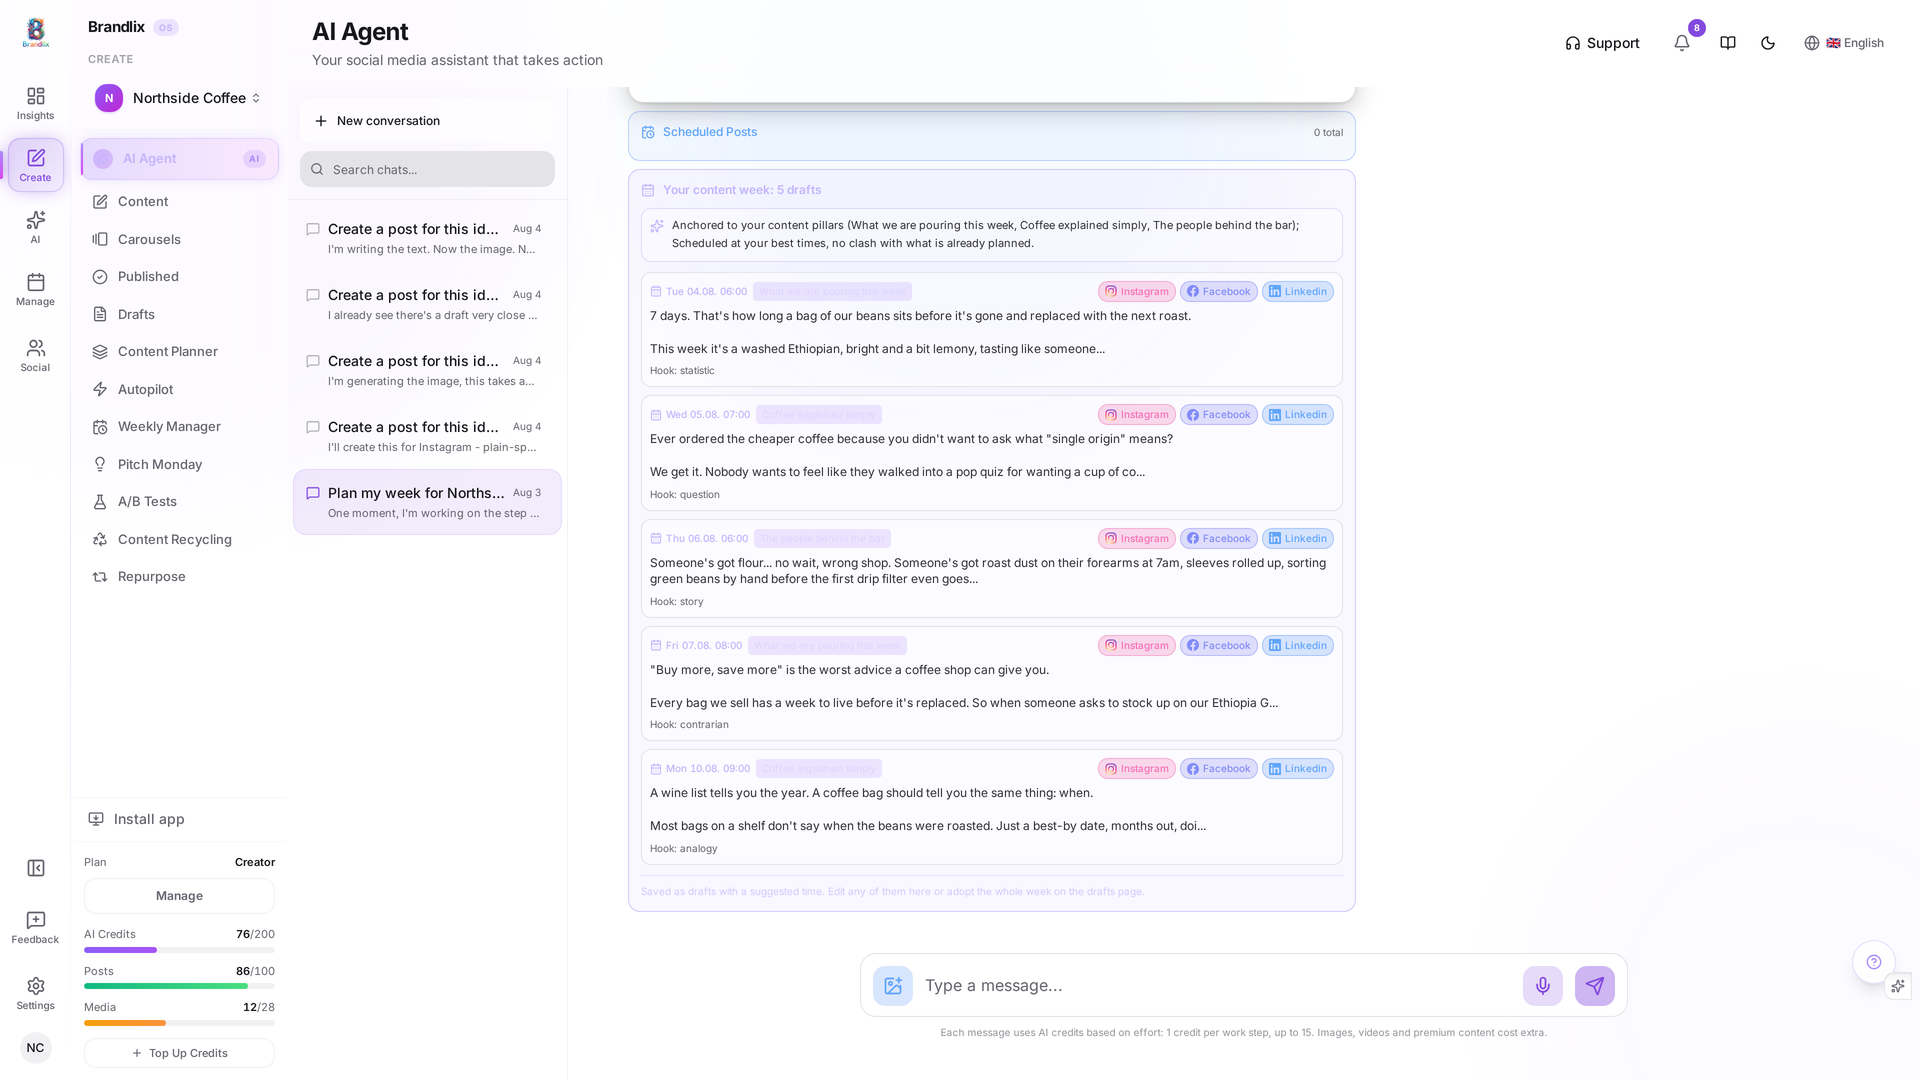Start voice input with the microphone
The image size is (1920, 1080).
1543,986
